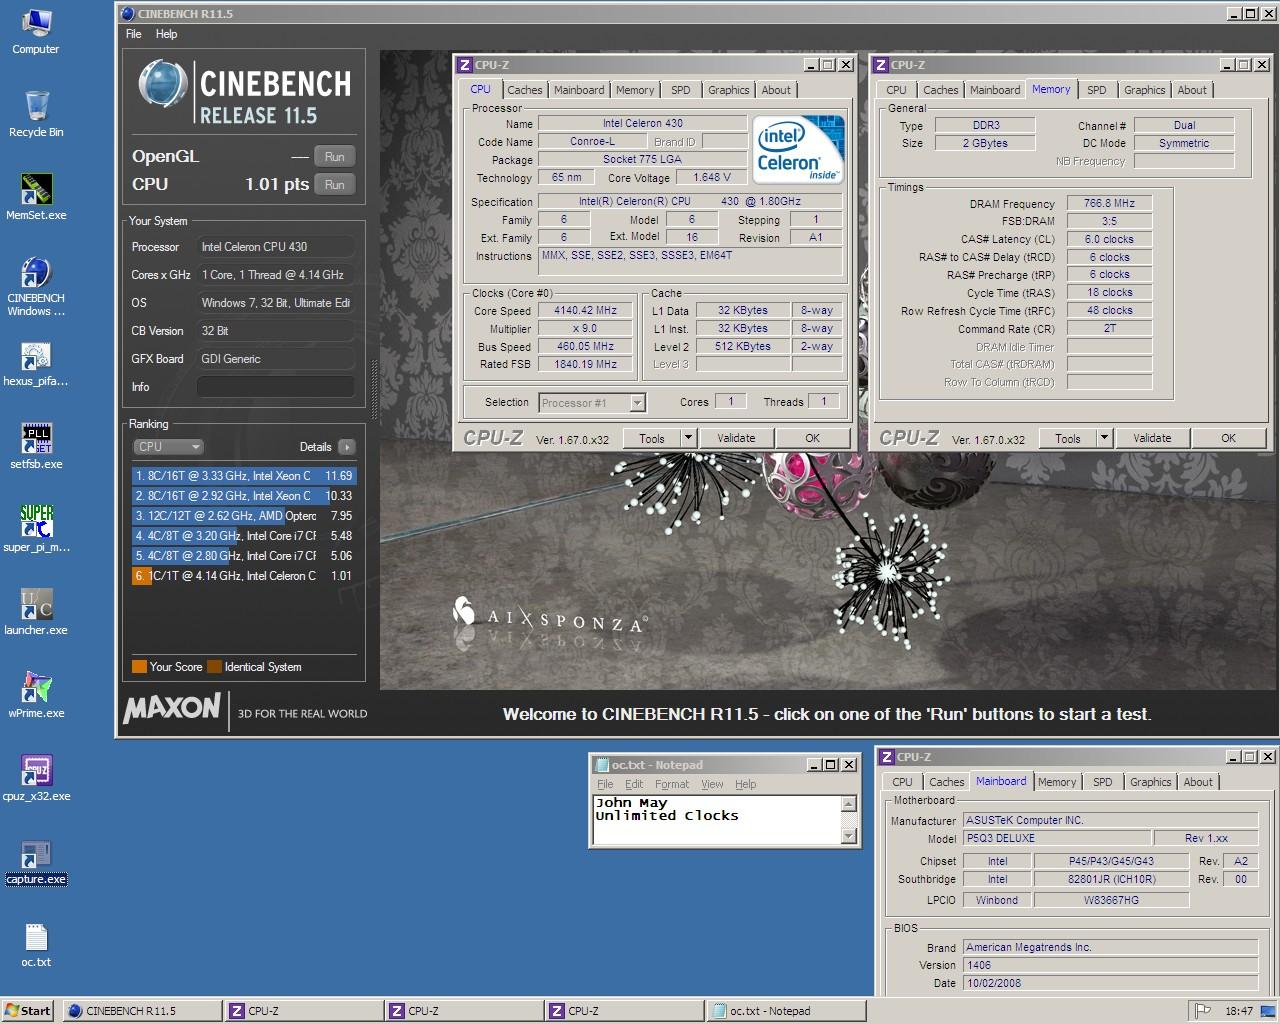Switch to Caches tab in CPU window
Image resolution: width=1280 pixels, height=1024 pixels.
pyautogui.click(x=524, y=90)
